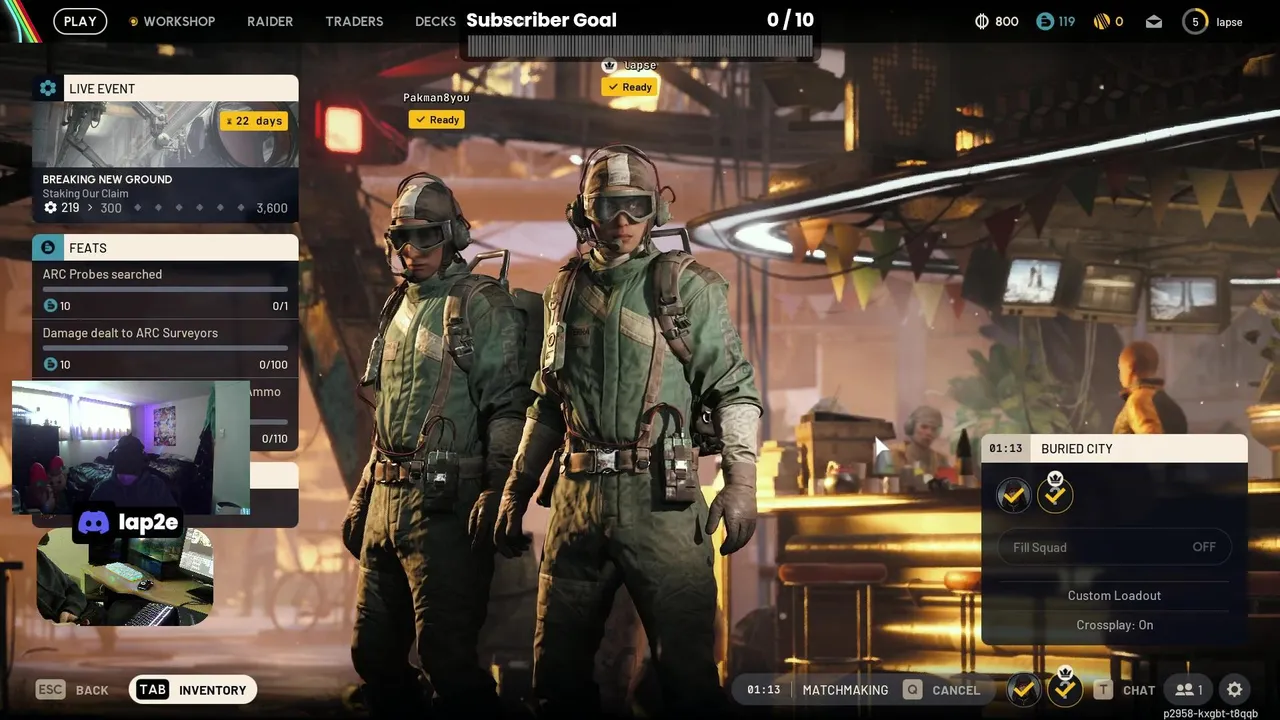The height and width of the screenshot is (720, 1280).
Task: Click the blue cred currency icon showing 119
Action: 1045,21
